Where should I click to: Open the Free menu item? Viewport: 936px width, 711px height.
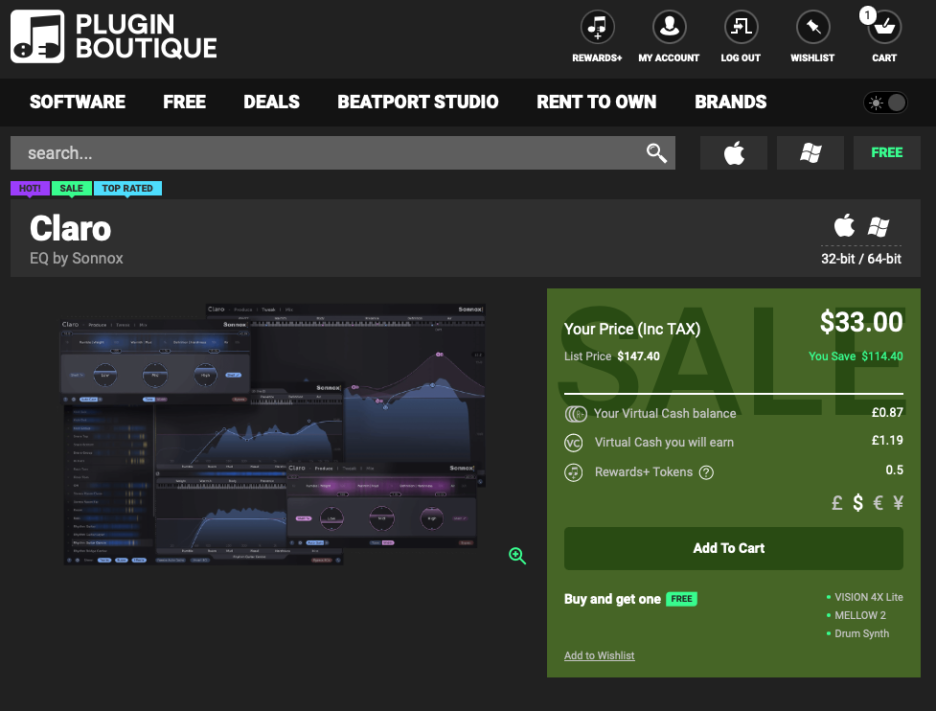(x=184, y=102)
